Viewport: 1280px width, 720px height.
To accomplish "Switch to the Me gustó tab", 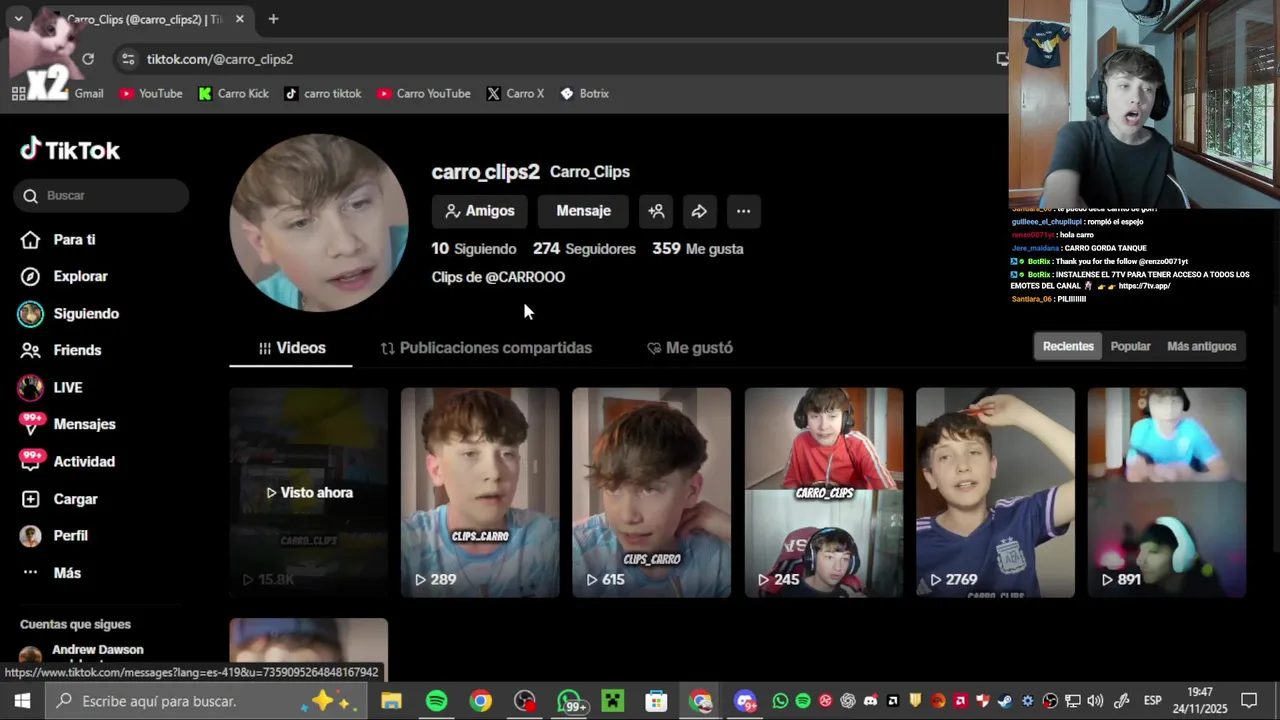I will (x=690, y=348).
